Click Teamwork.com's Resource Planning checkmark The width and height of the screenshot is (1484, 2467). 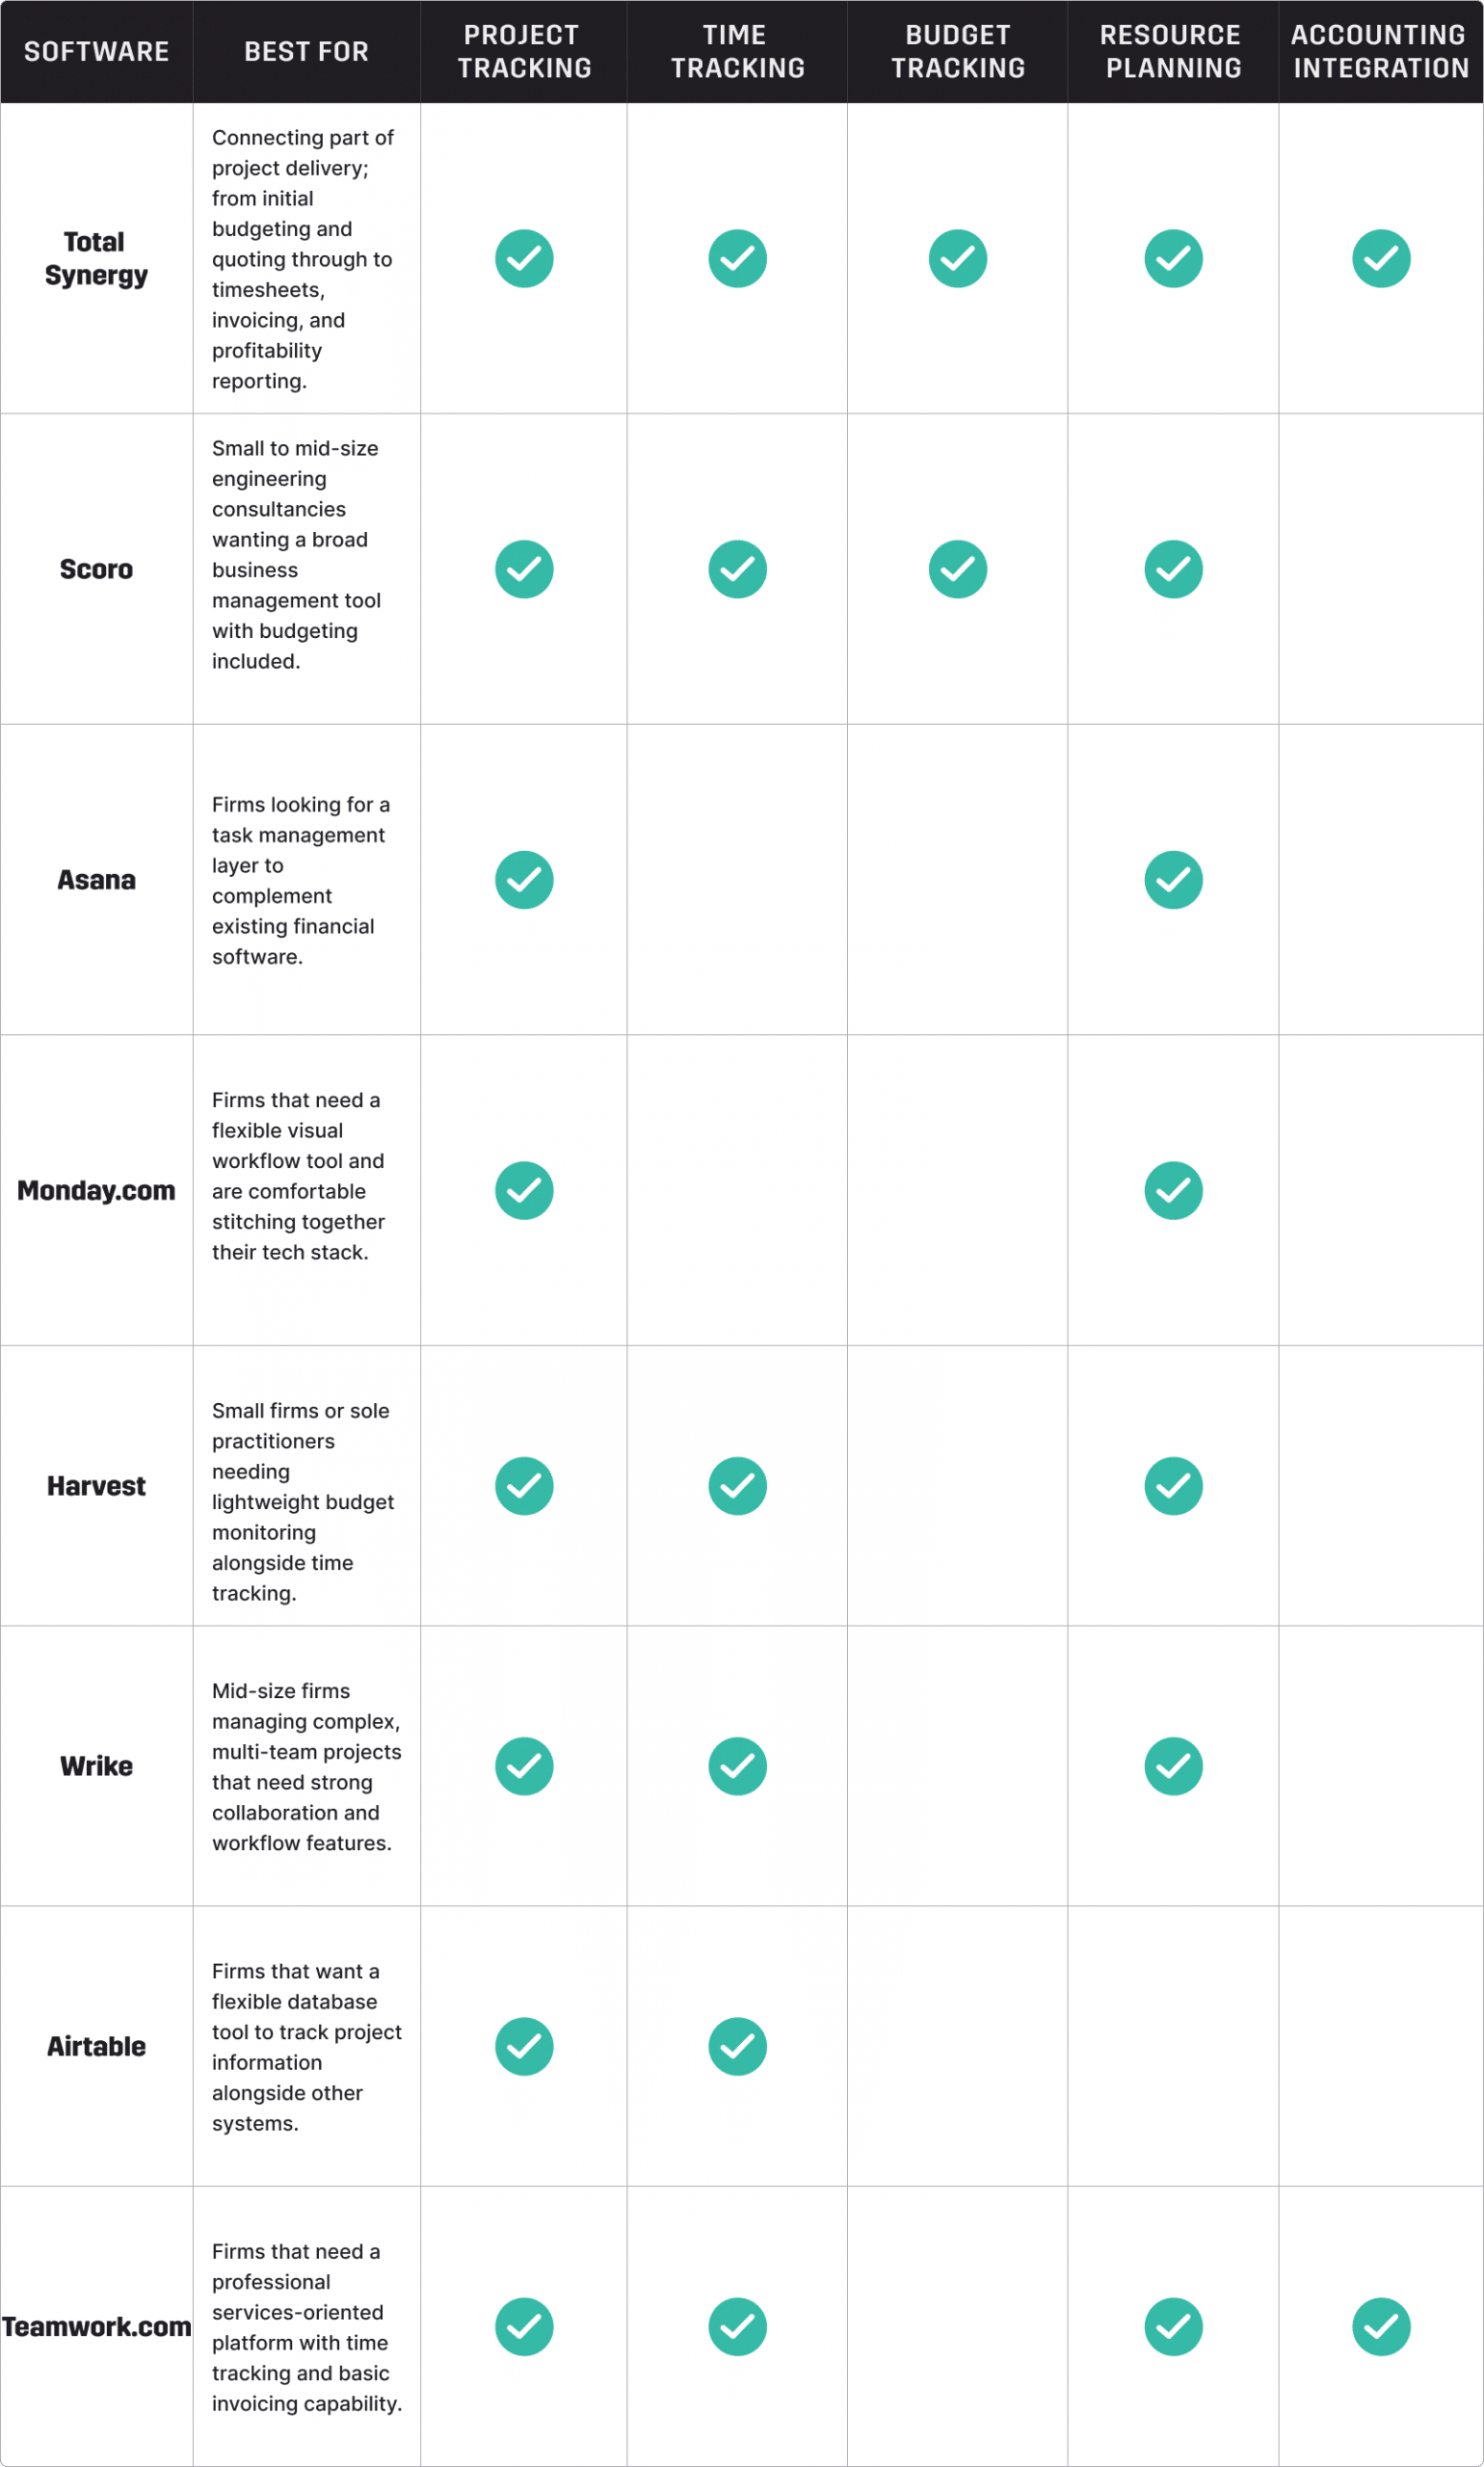coord(1173,2326)
